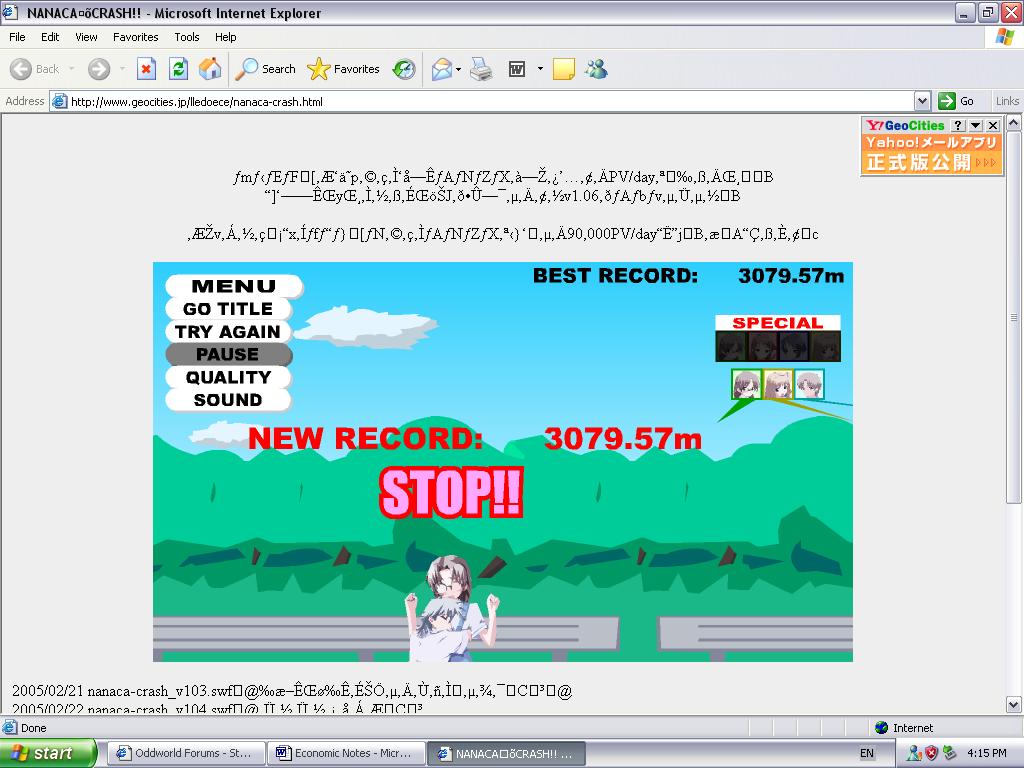
Task: Click GO TITLE game button
Action: (x=228, y=309)
